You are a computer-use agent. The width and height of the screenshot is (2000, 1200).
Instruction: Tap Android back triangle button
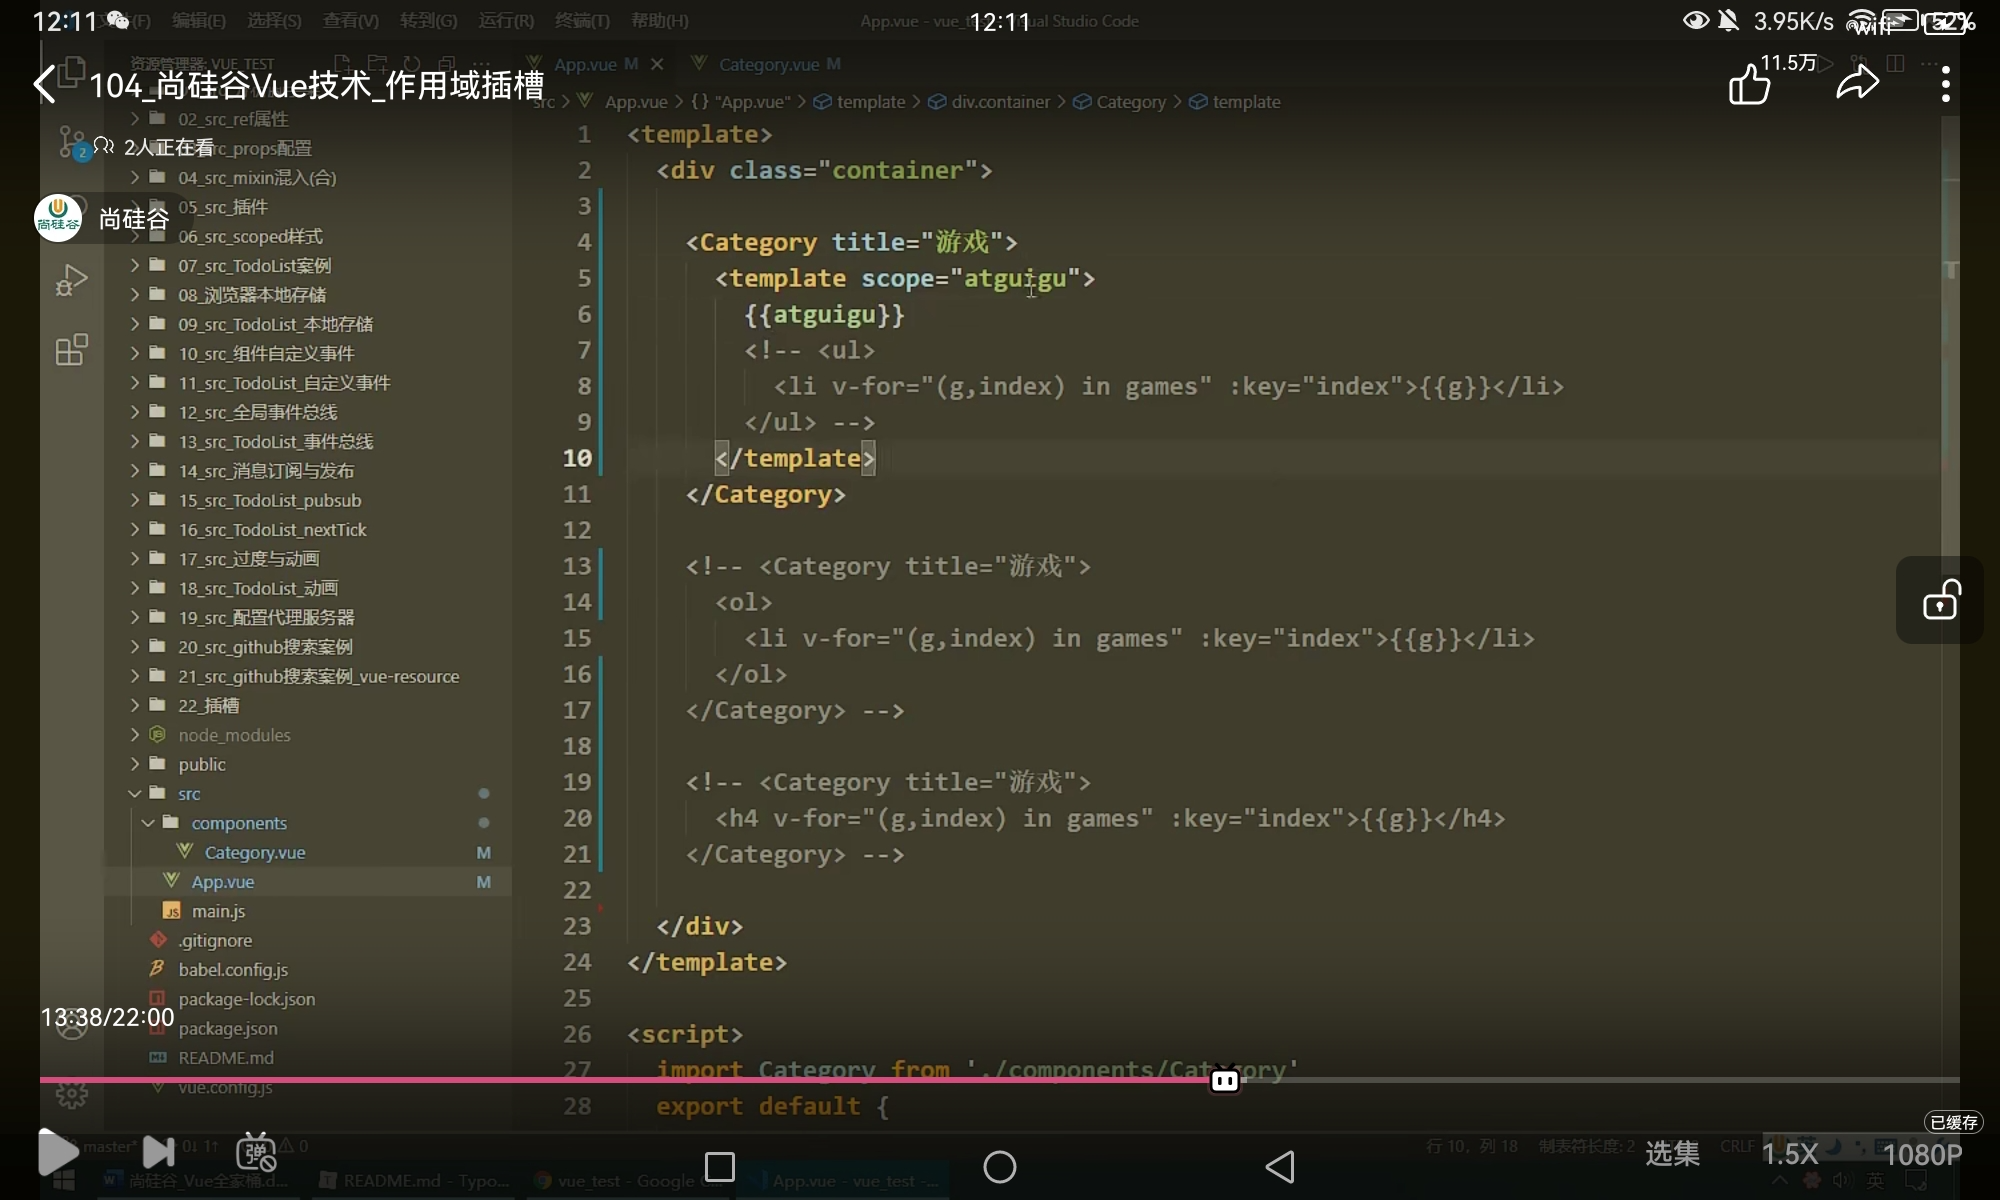(x=1280, y=1167)
